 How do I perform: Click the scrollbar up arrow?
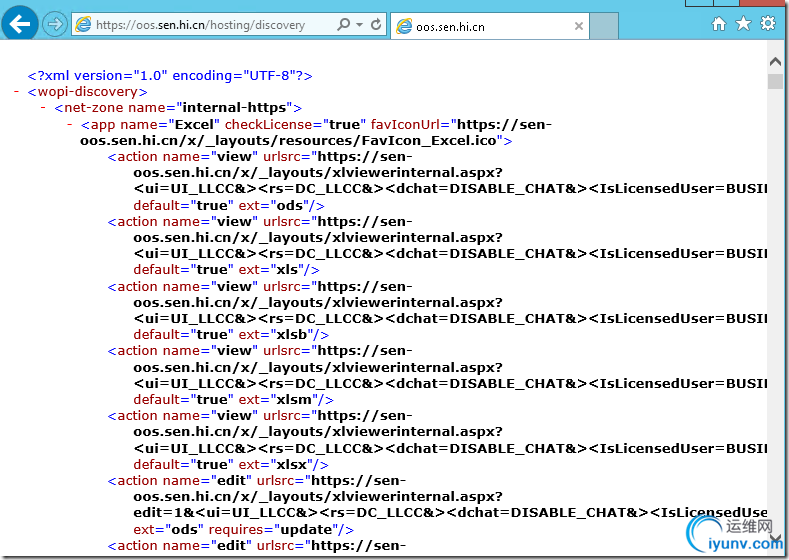(x=775, y=62)
